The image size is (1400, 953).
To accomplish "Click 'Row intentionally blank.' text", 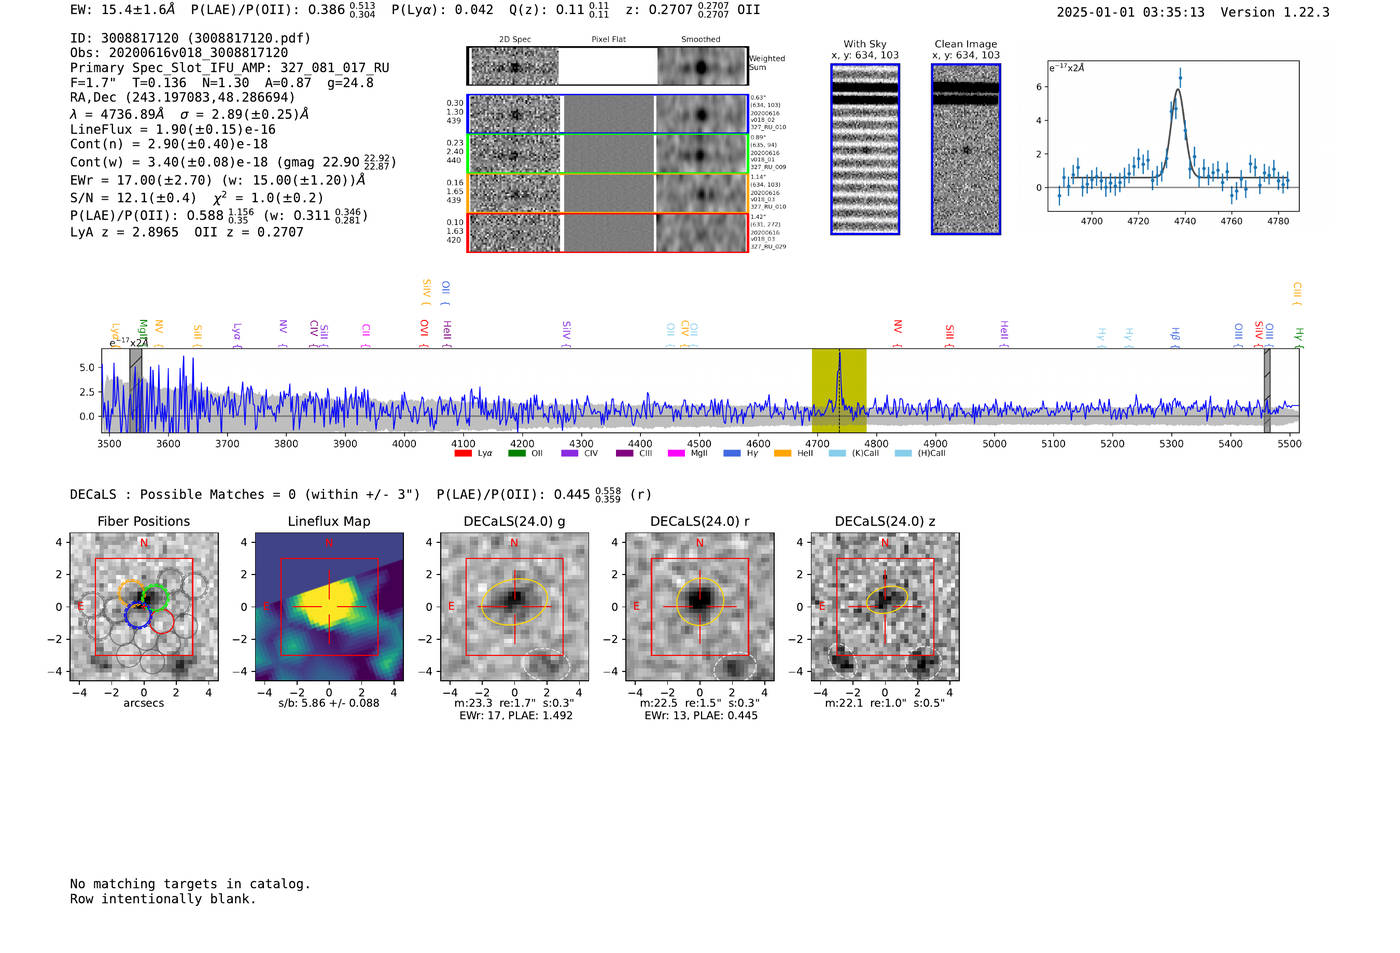I will [x=163, y=899].
